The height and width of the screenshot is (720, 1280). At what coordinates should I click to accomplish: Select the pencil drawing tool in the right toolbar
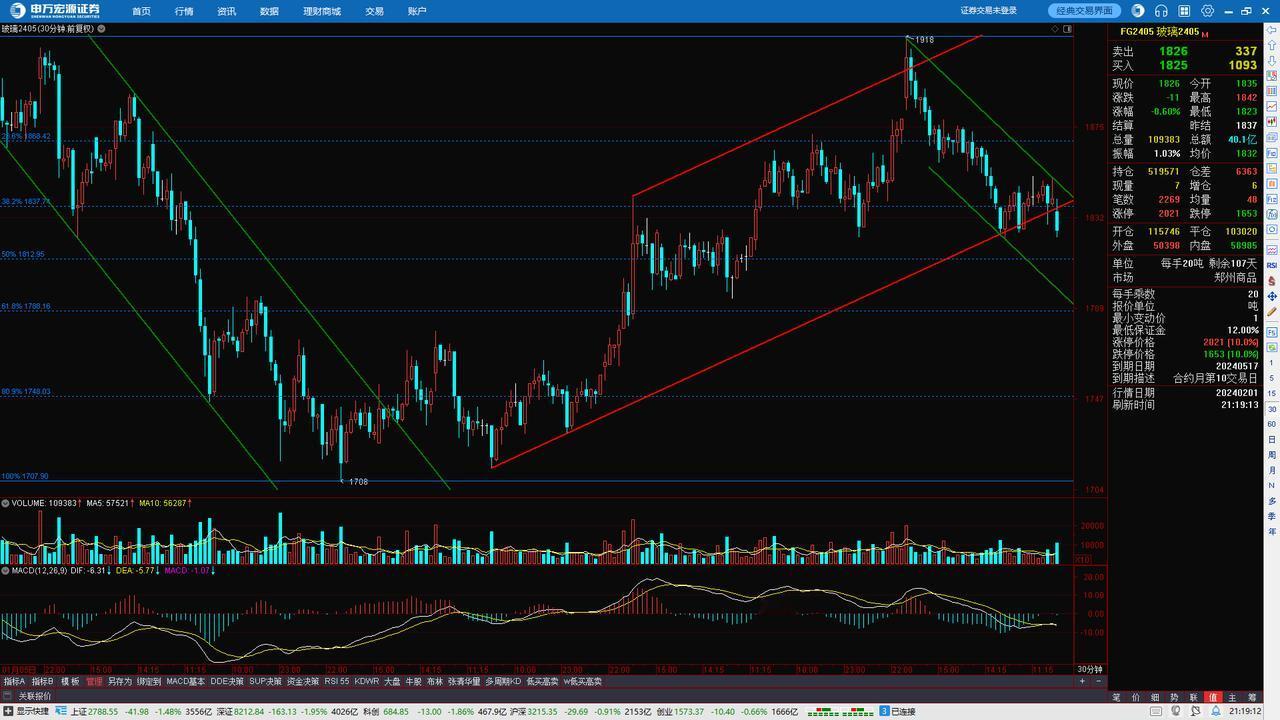(1272, 312)
